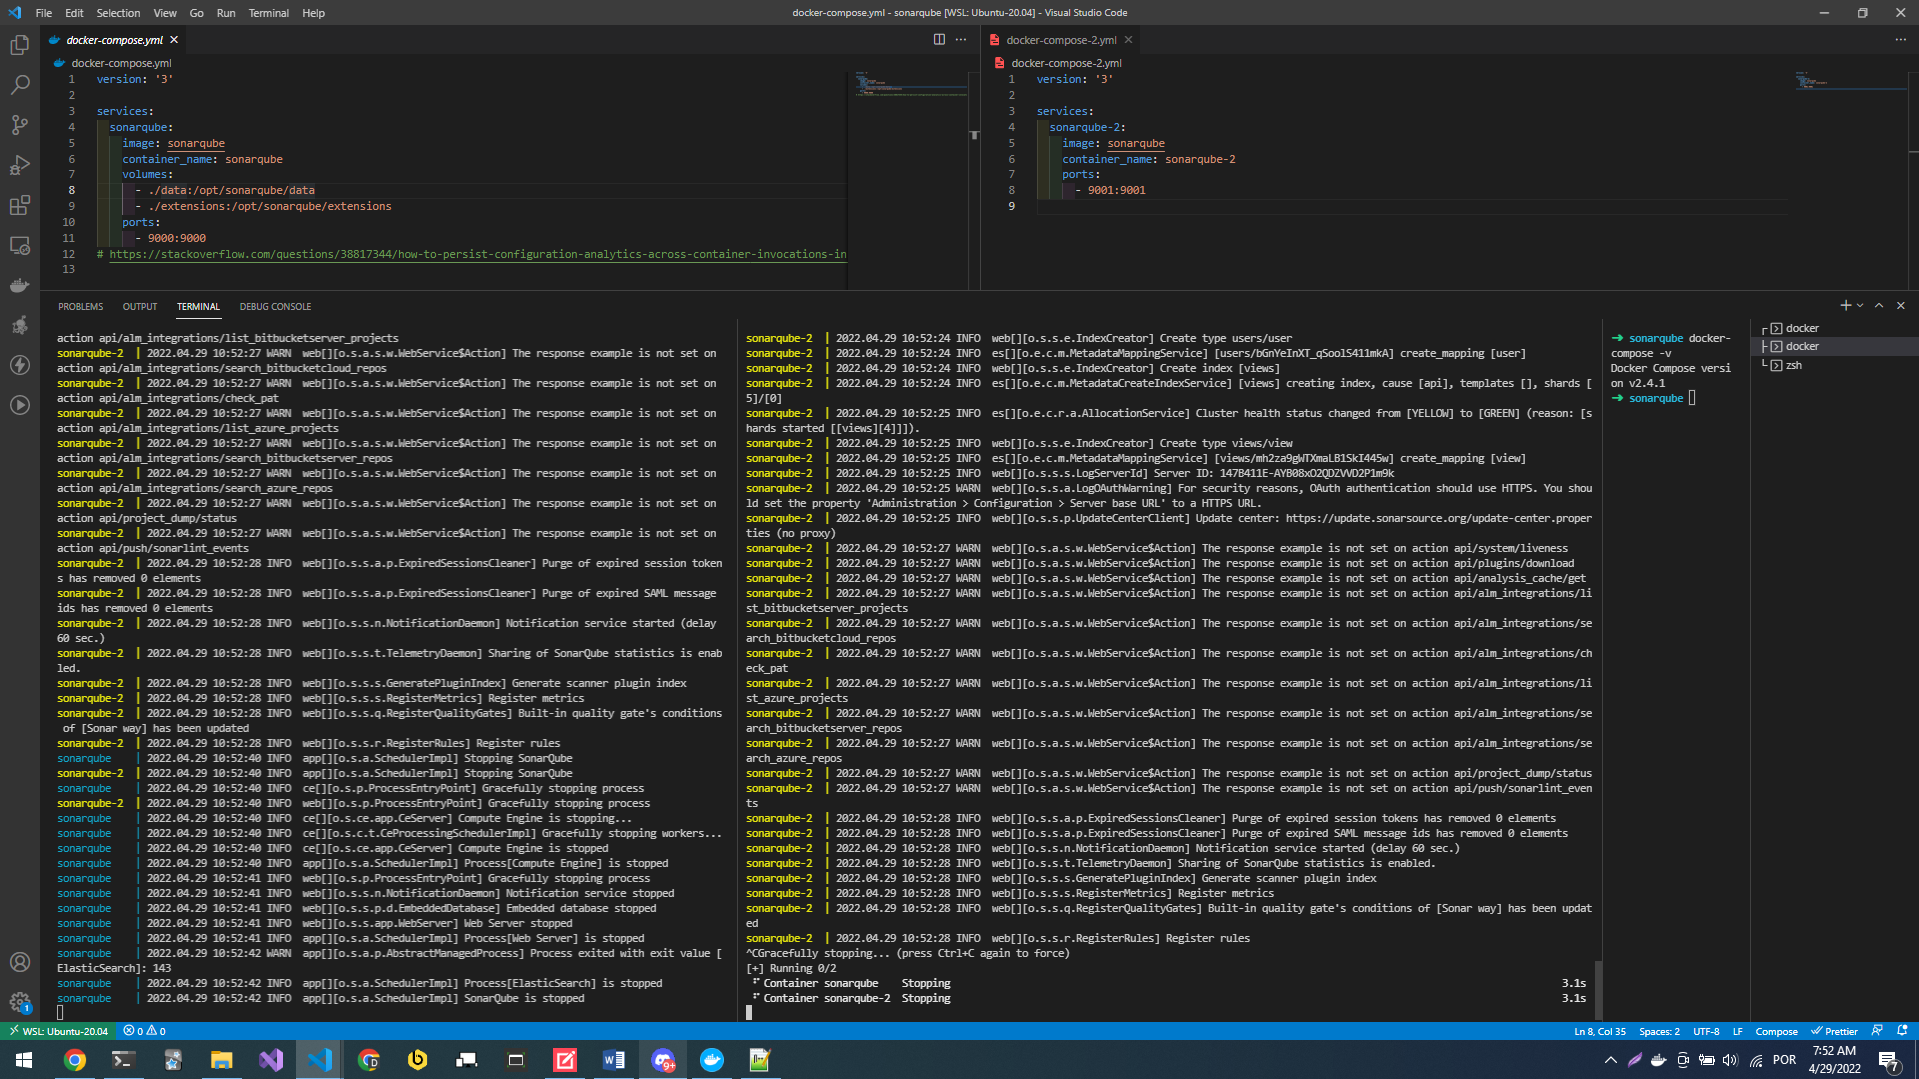Switch to the TERMINAL panel tab
The width and height of the screenshot is (1919, 1079).
[198, 307]
